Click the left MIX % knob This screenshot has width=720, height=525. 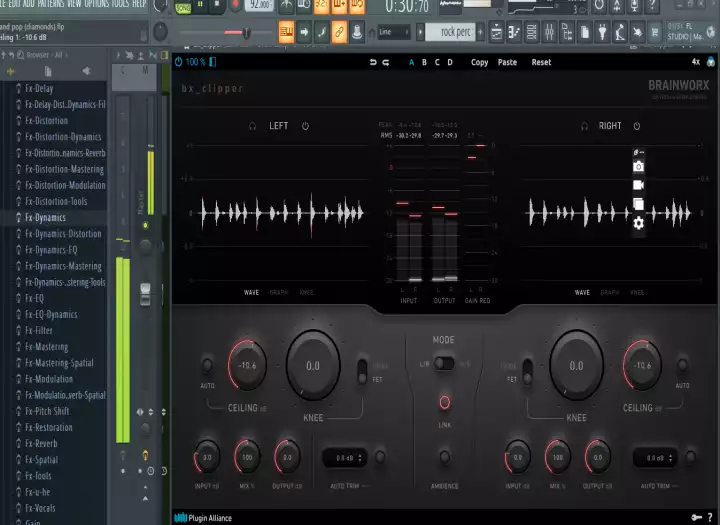247,457
